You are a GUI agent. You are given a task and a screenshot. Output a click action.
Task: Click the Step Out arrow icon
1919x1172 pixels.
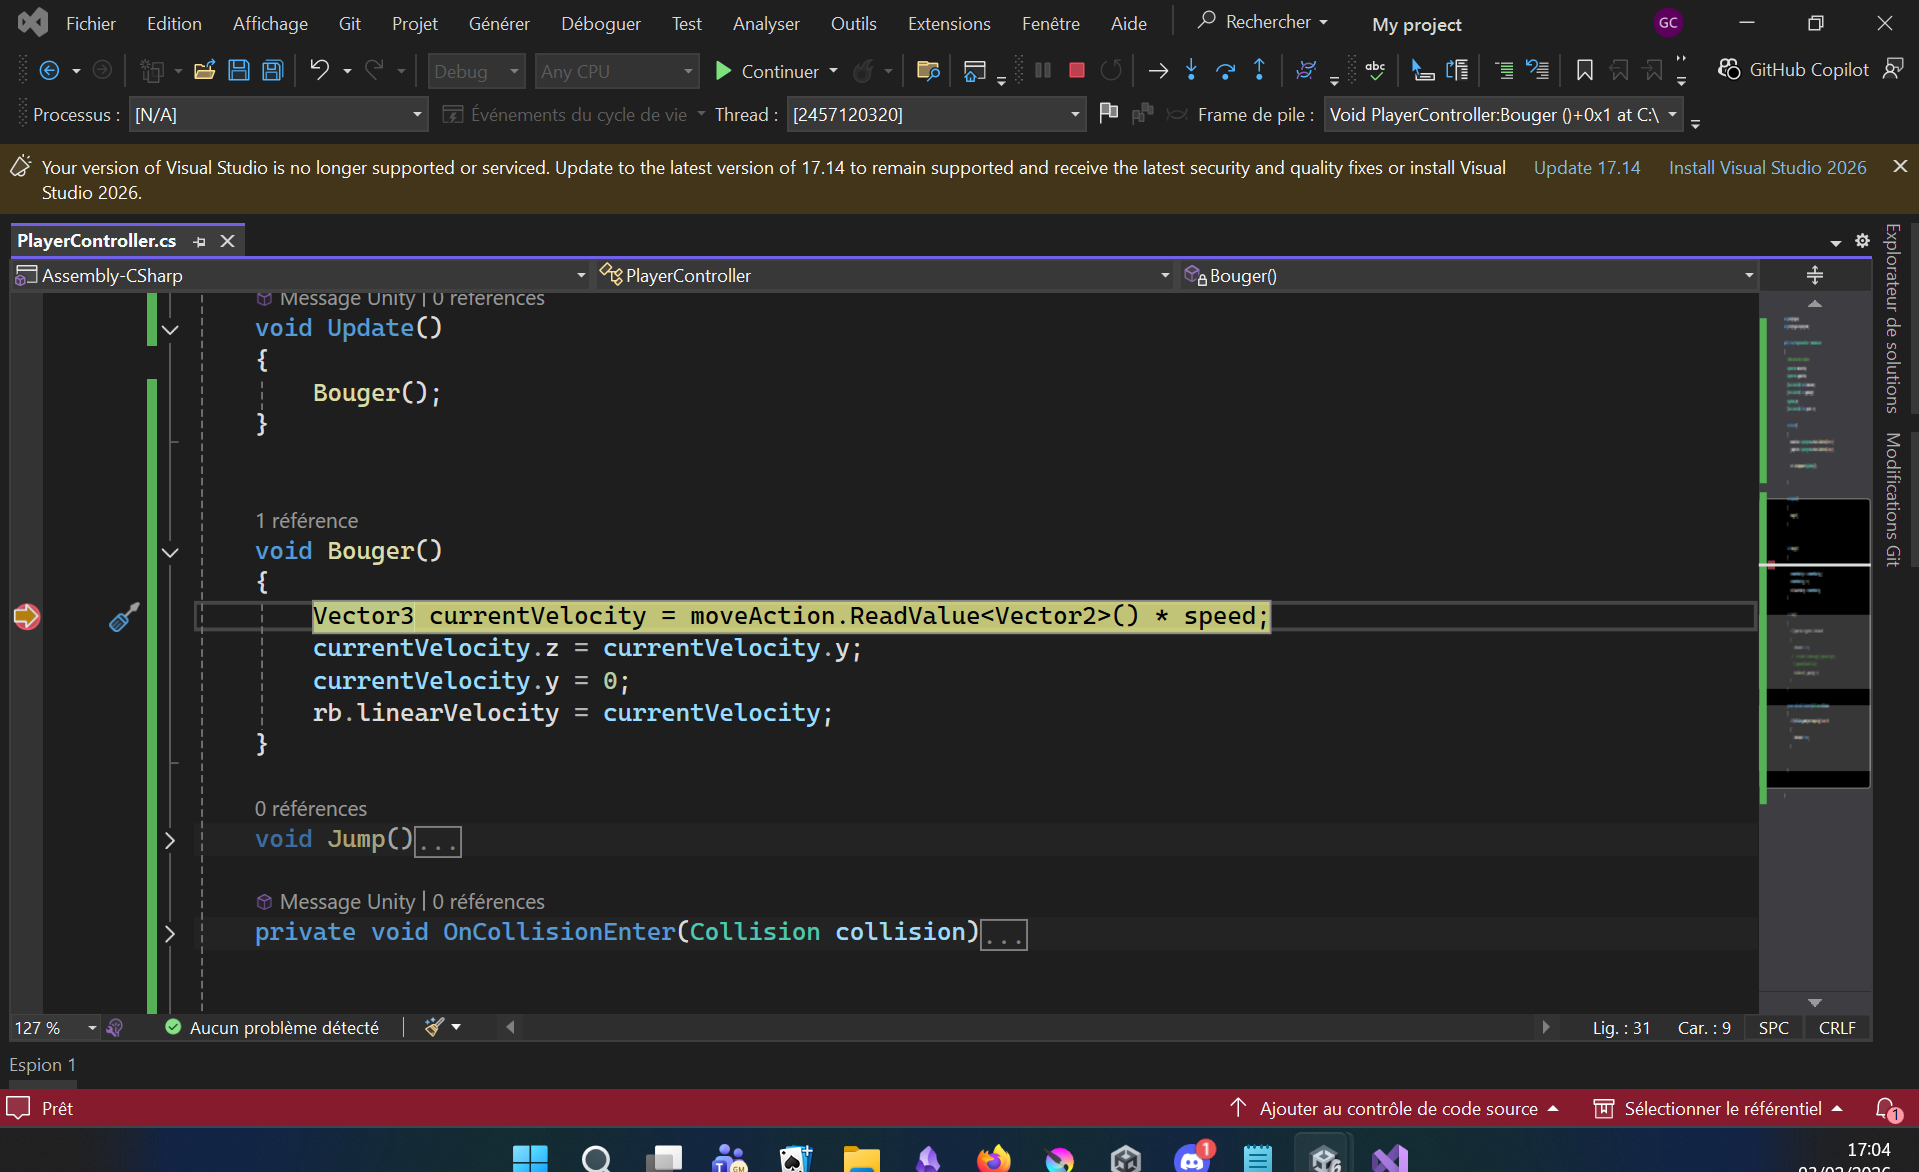(x=1259, y=70)
